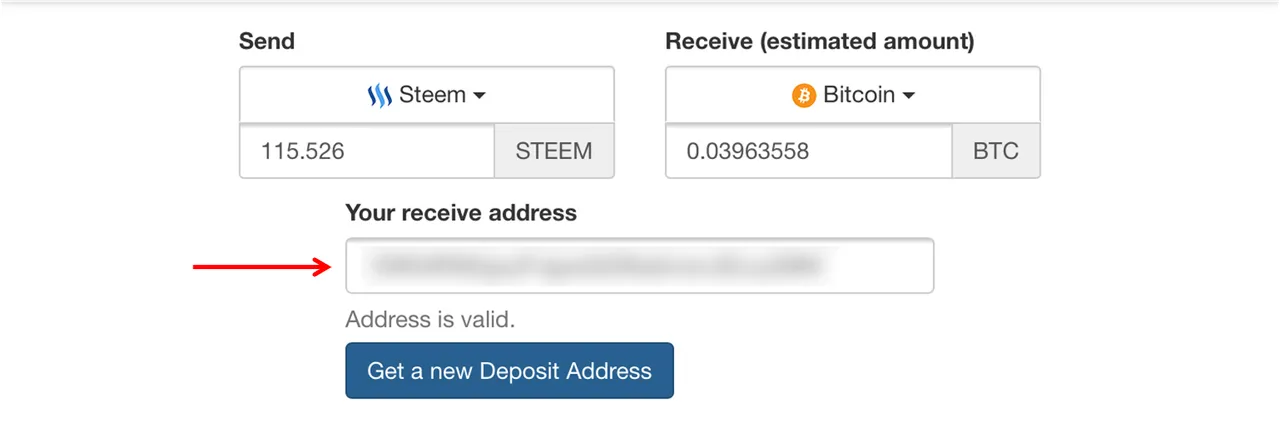Click the Address is valid message

coord(430,320)
